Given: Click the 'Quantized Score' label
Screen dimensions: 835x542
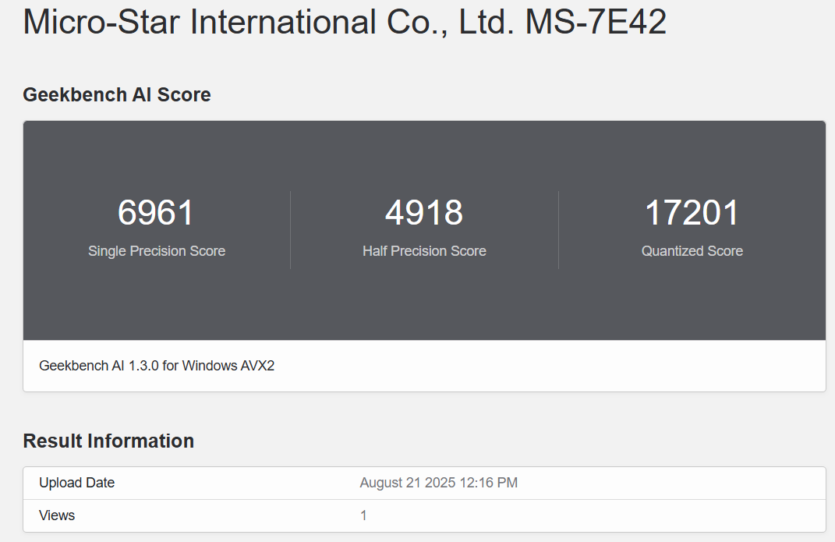Looking at the screenshot, I should tap(692, 251).
